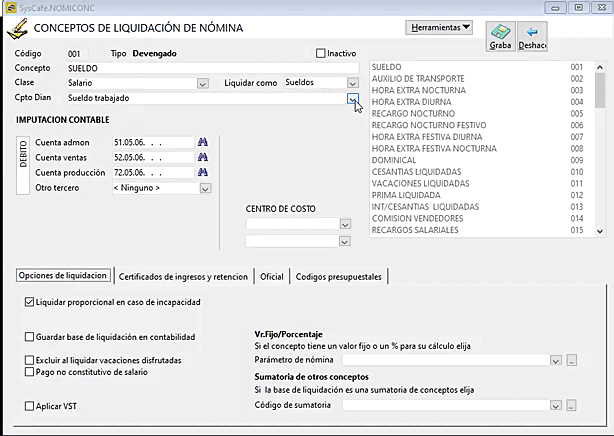Select INT/CESANTIAS LIQUIDADAS in list
Screen dimensions: 614x436
482,207
